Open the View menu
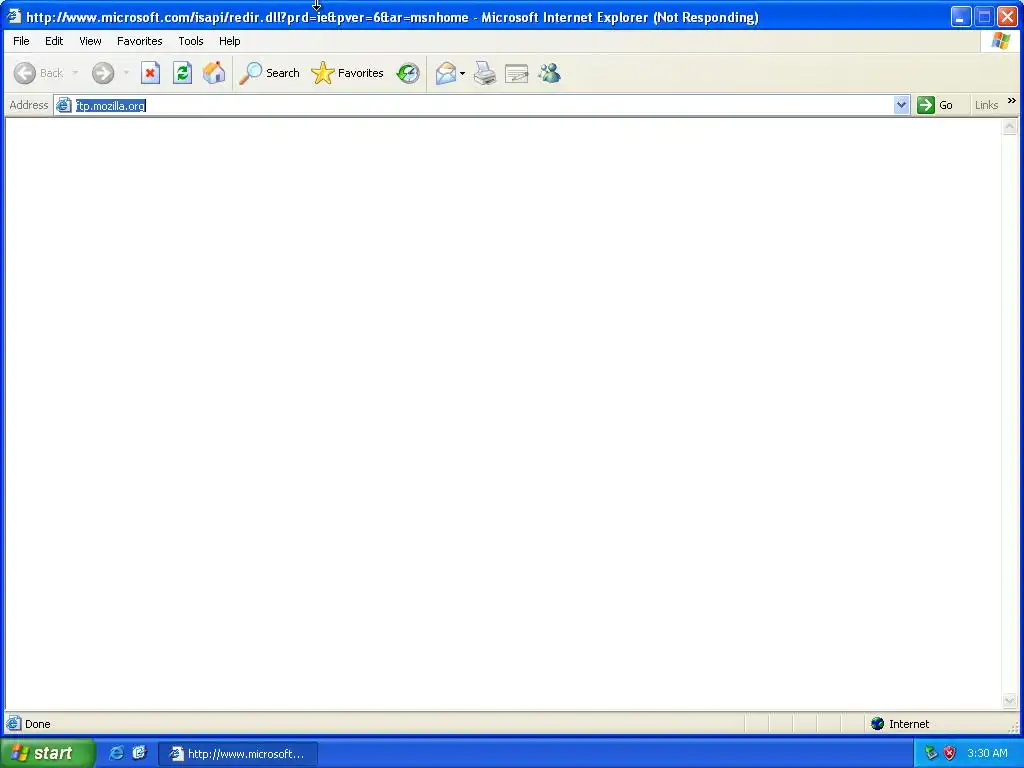Image resolution: width=1024 pixels, height=768 pixels. [90, 41]
